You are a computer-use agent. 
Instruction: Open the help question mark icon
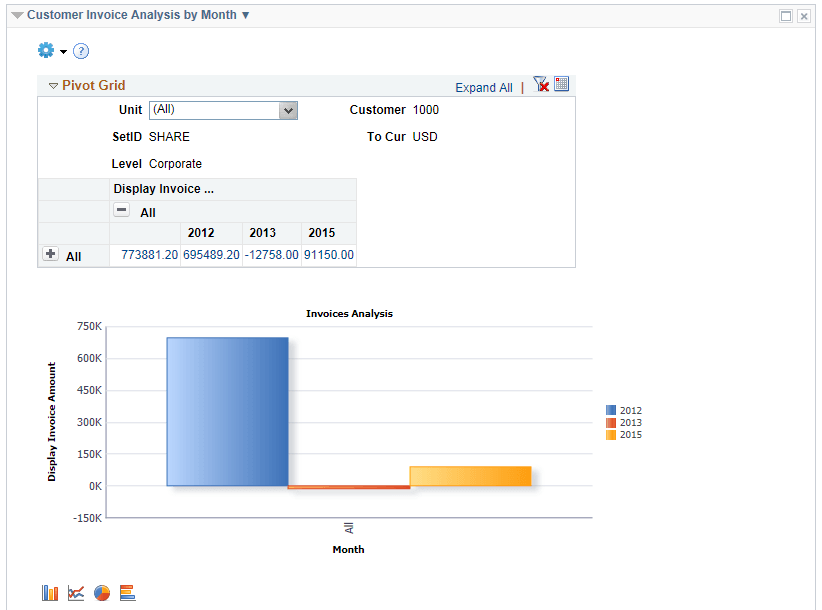point(80,50)
